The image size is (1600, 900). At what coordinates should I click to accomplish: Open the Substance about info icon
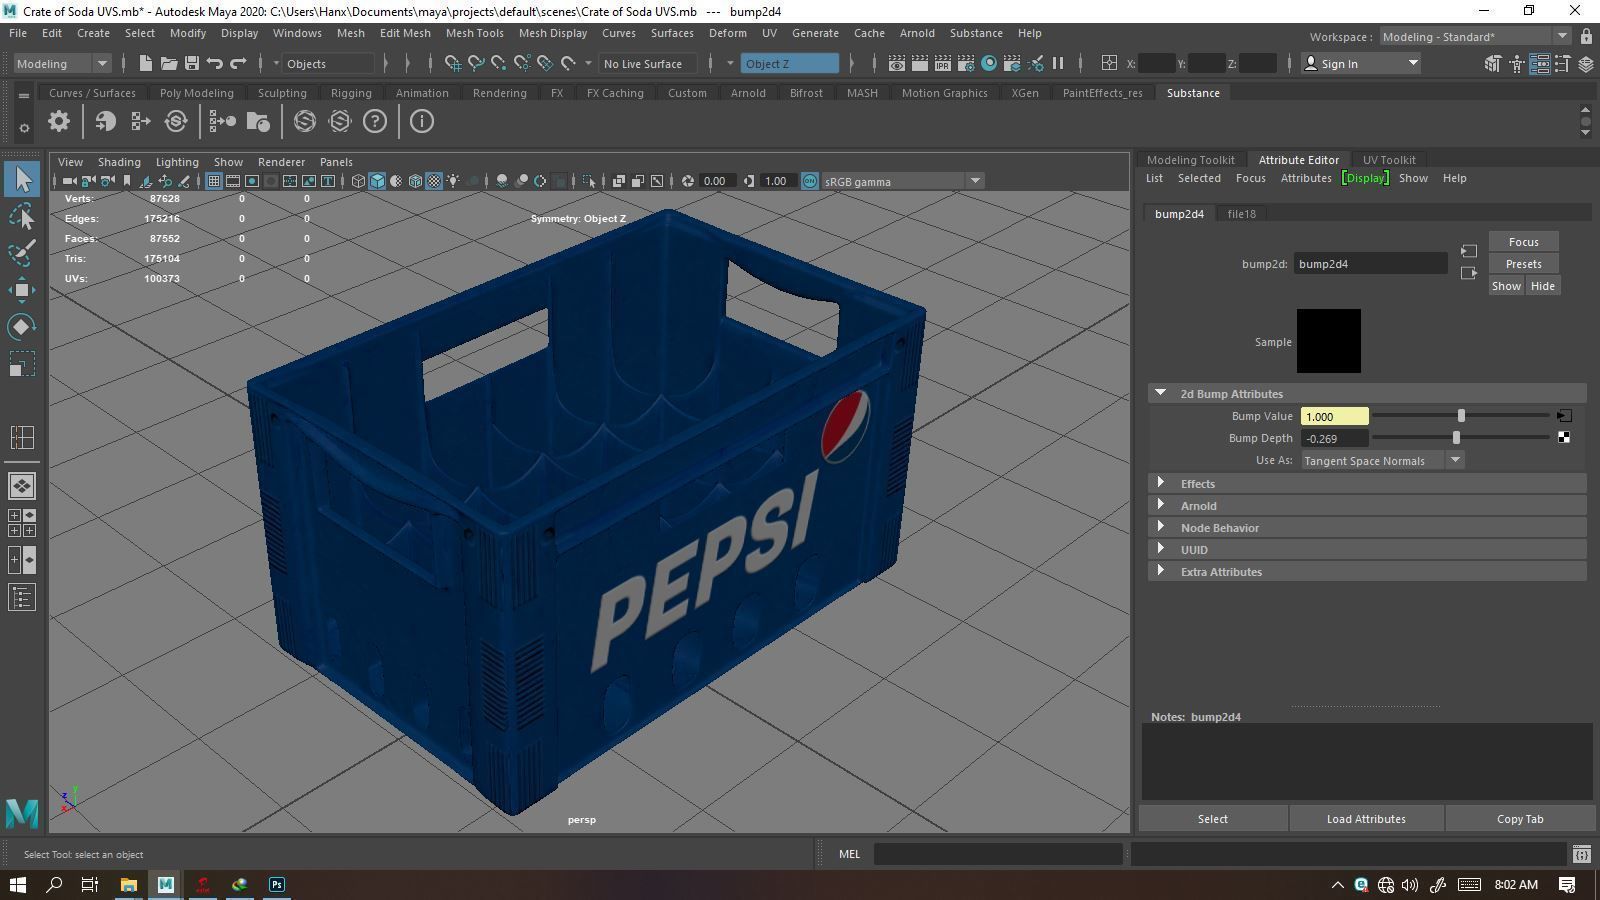point(422,122)
